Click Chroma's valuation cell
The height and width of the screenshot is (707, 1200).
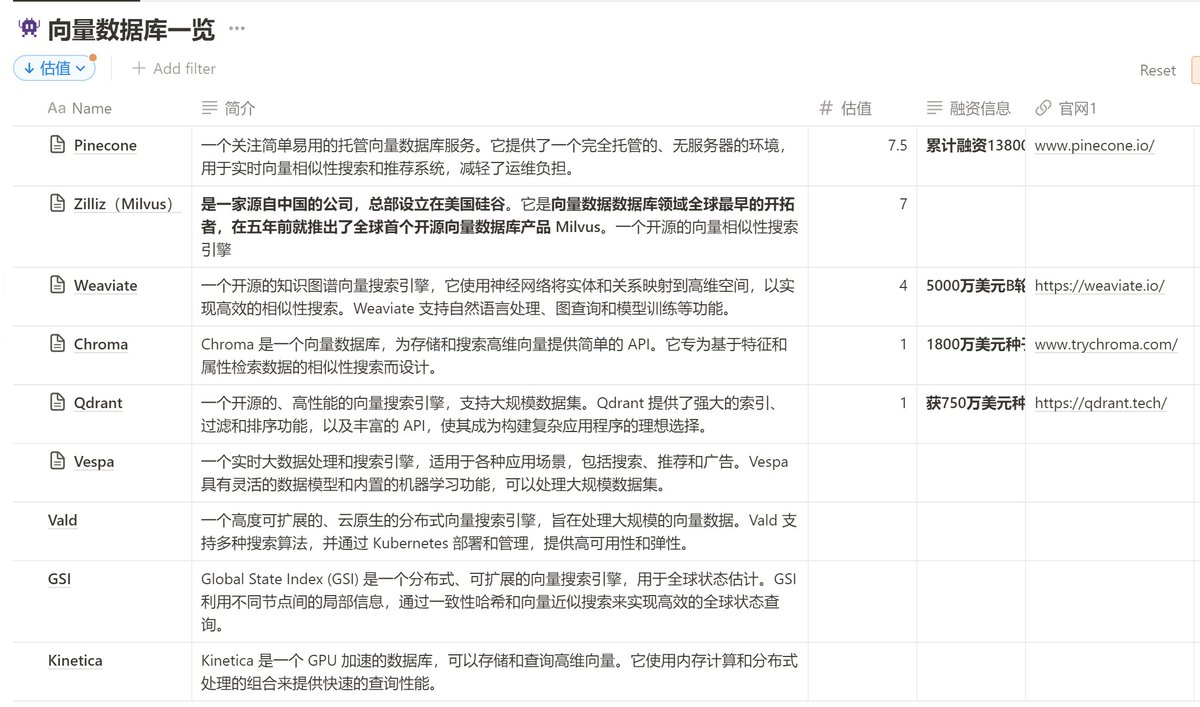(862, 355)
